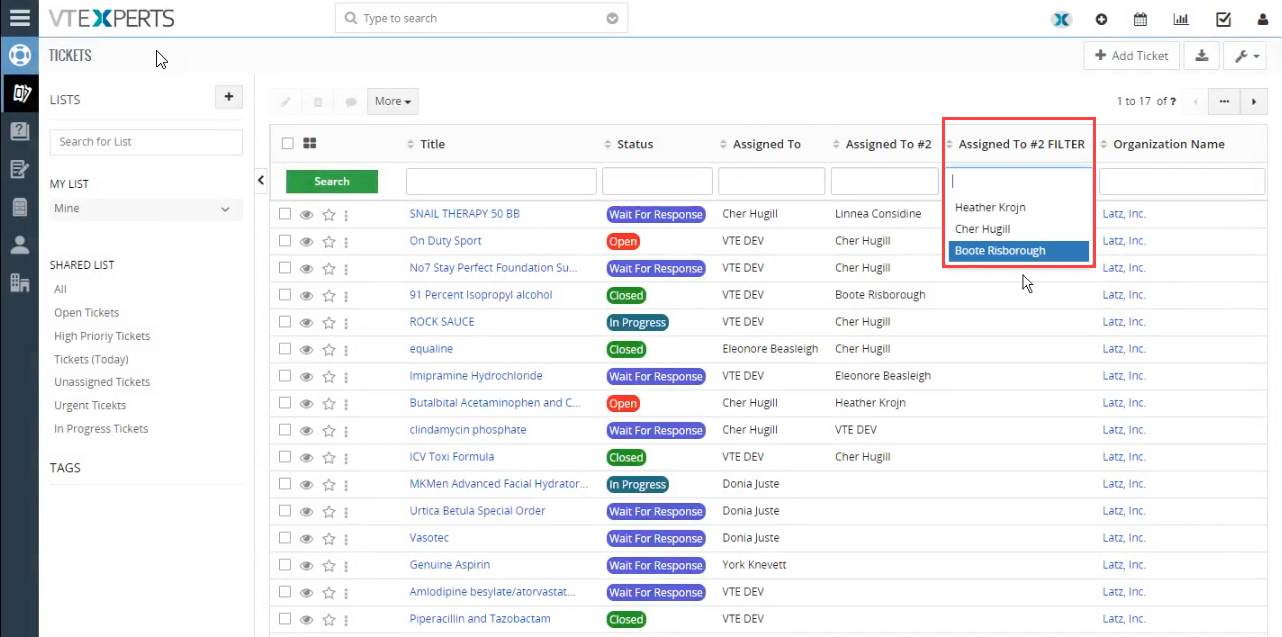Click the Title column filter field

pos(501,181)
